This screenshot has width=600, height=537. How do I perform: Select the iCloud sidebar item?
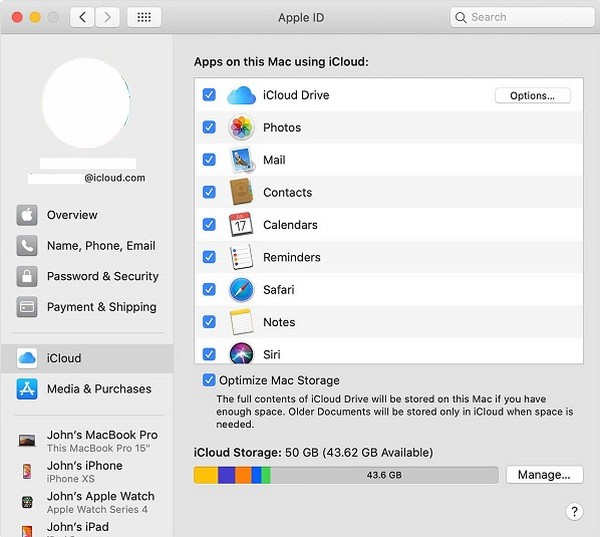coord(87,358)
